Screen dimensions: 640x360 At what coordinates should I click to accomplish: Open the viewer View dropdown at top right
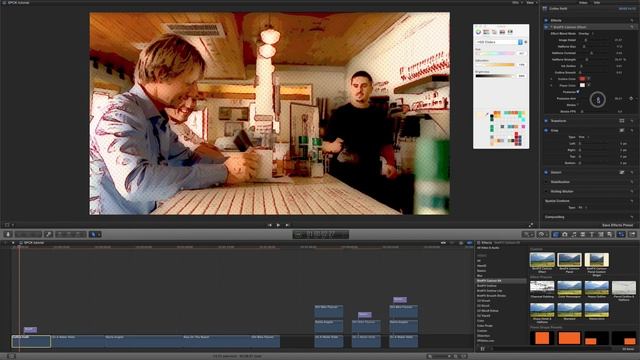pos(531,2)
